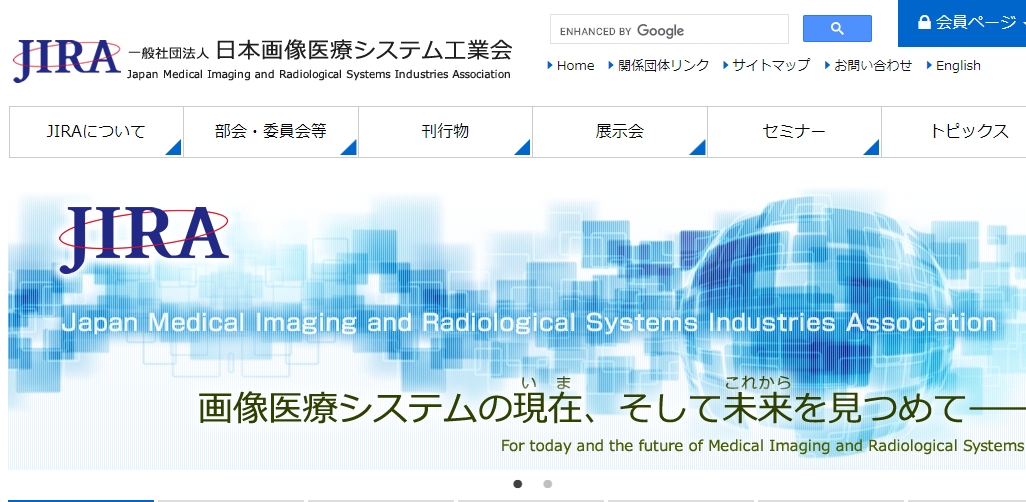Open the 会員ページ member button

click(962, 23)
